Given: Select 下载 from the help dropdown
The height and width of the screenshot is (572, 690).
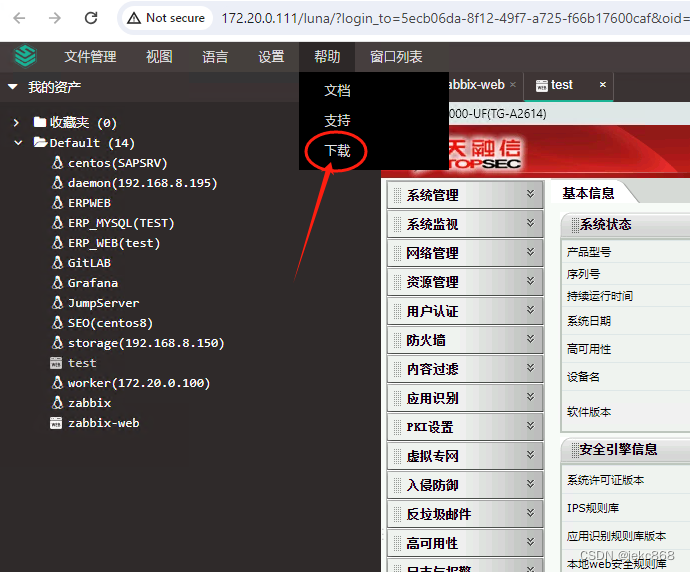Looking at the screenshot, I should tap(337, 151).
